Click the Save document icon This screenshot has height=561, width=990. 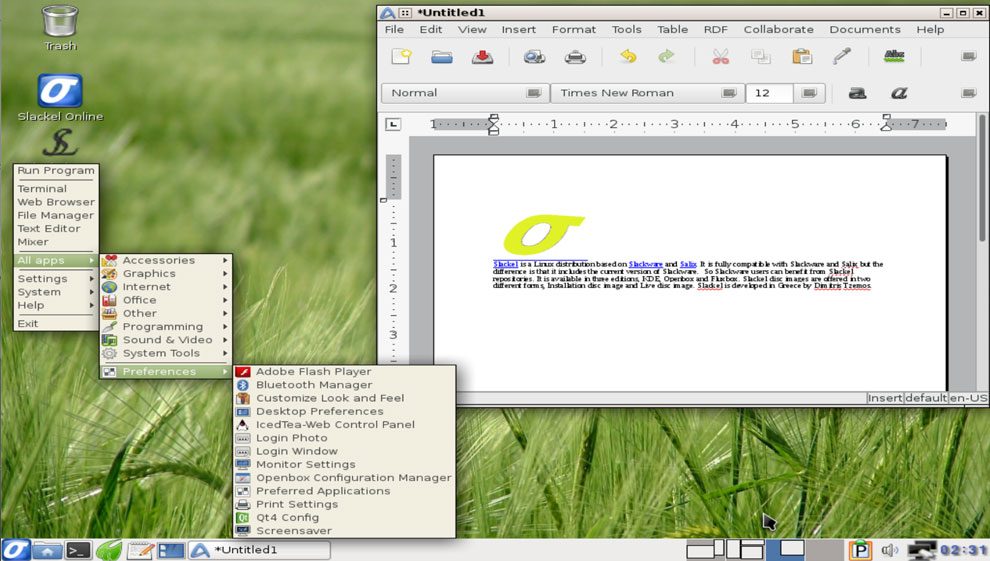[x=482, y=57]
